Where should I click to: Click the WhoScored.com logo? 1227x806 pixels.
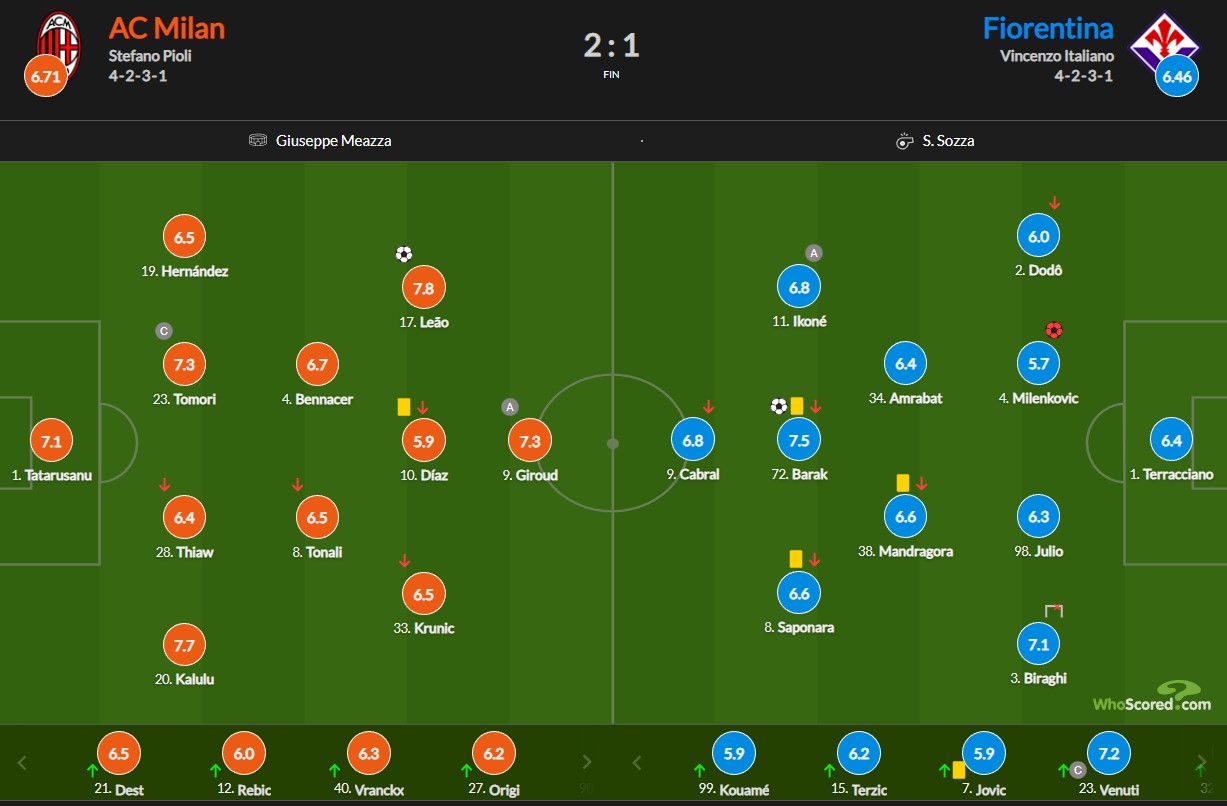point(1152,696)
